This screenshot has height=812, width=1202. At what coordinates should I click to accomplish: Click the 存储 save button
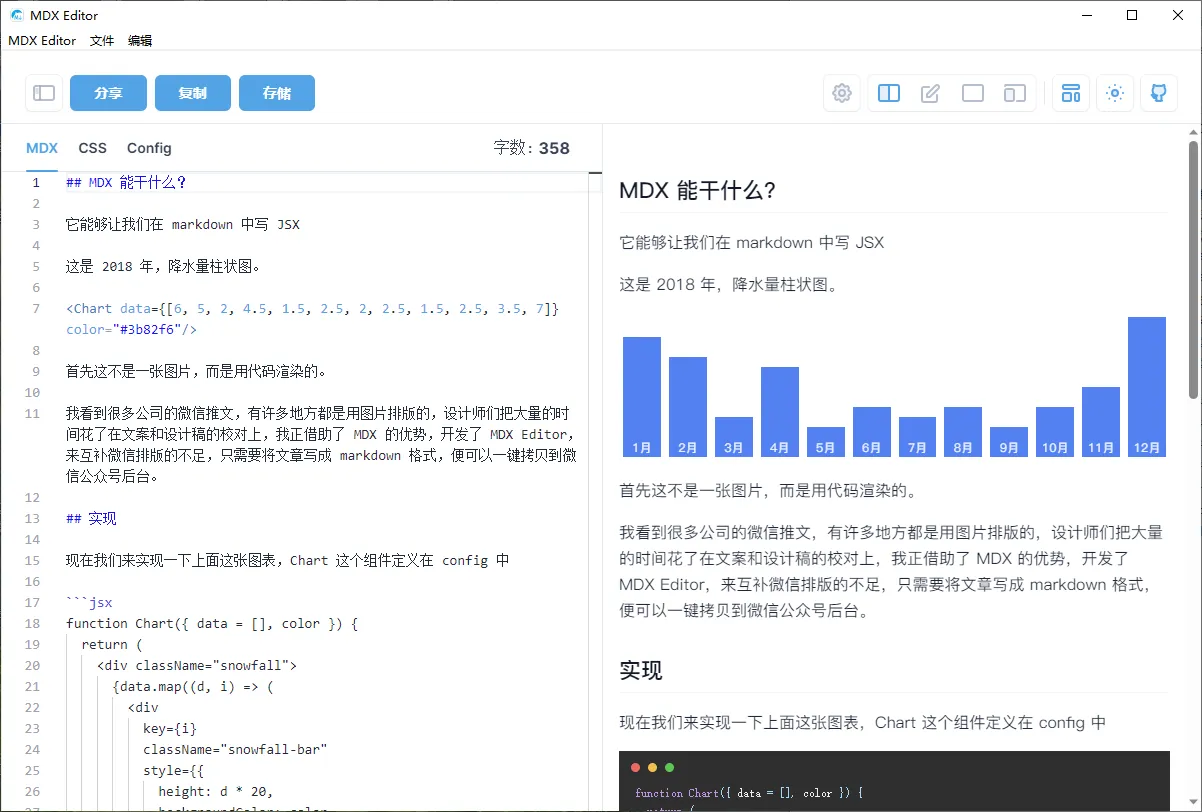tap(277, 93)
